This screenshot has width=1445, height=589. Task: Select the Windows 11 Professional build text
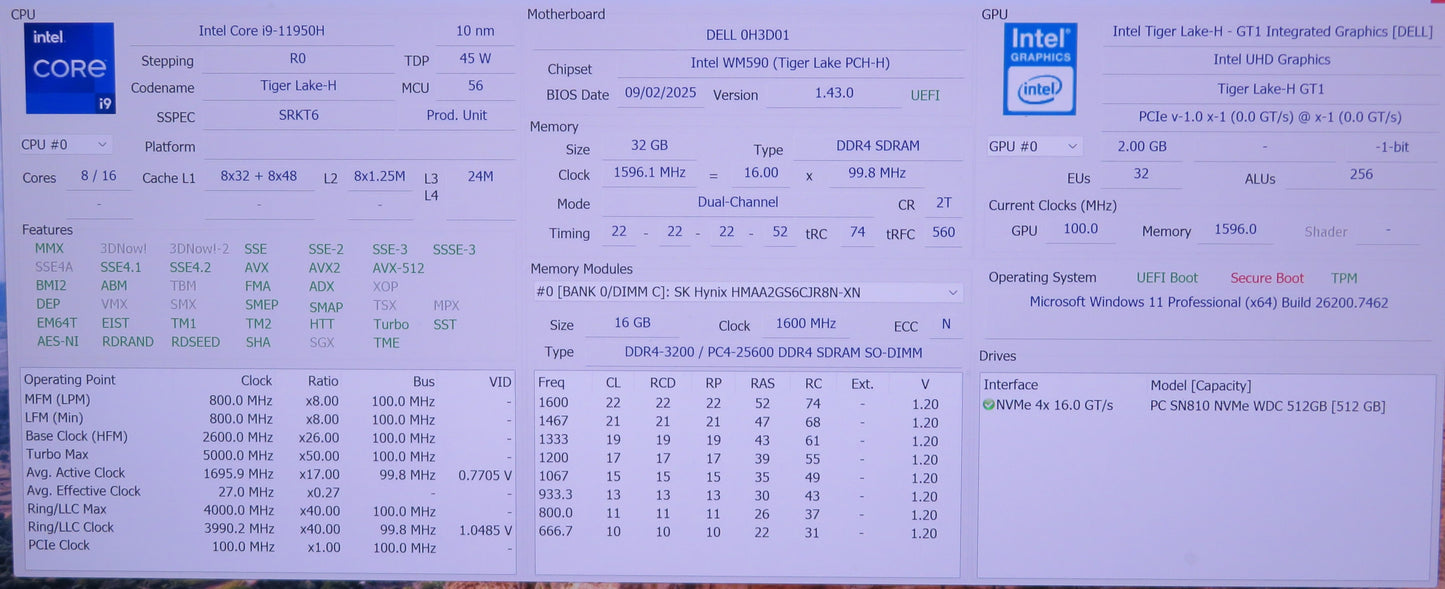point(1208,301)
